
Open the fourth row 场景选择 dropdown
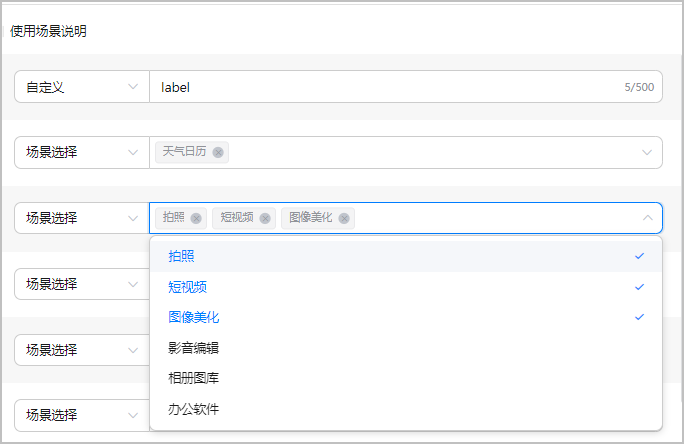click(x=81, y=284)
